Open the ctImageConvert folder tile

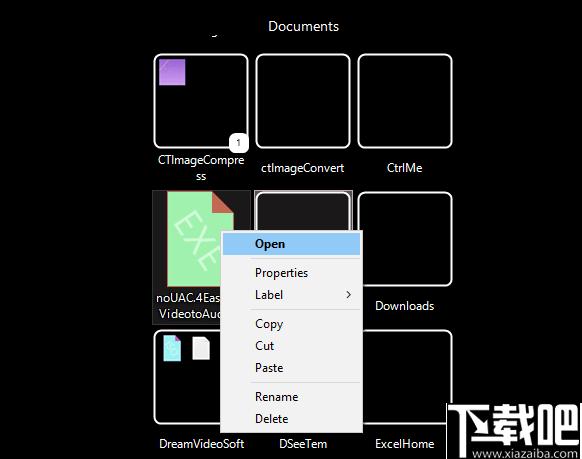[x=303, y=101]
